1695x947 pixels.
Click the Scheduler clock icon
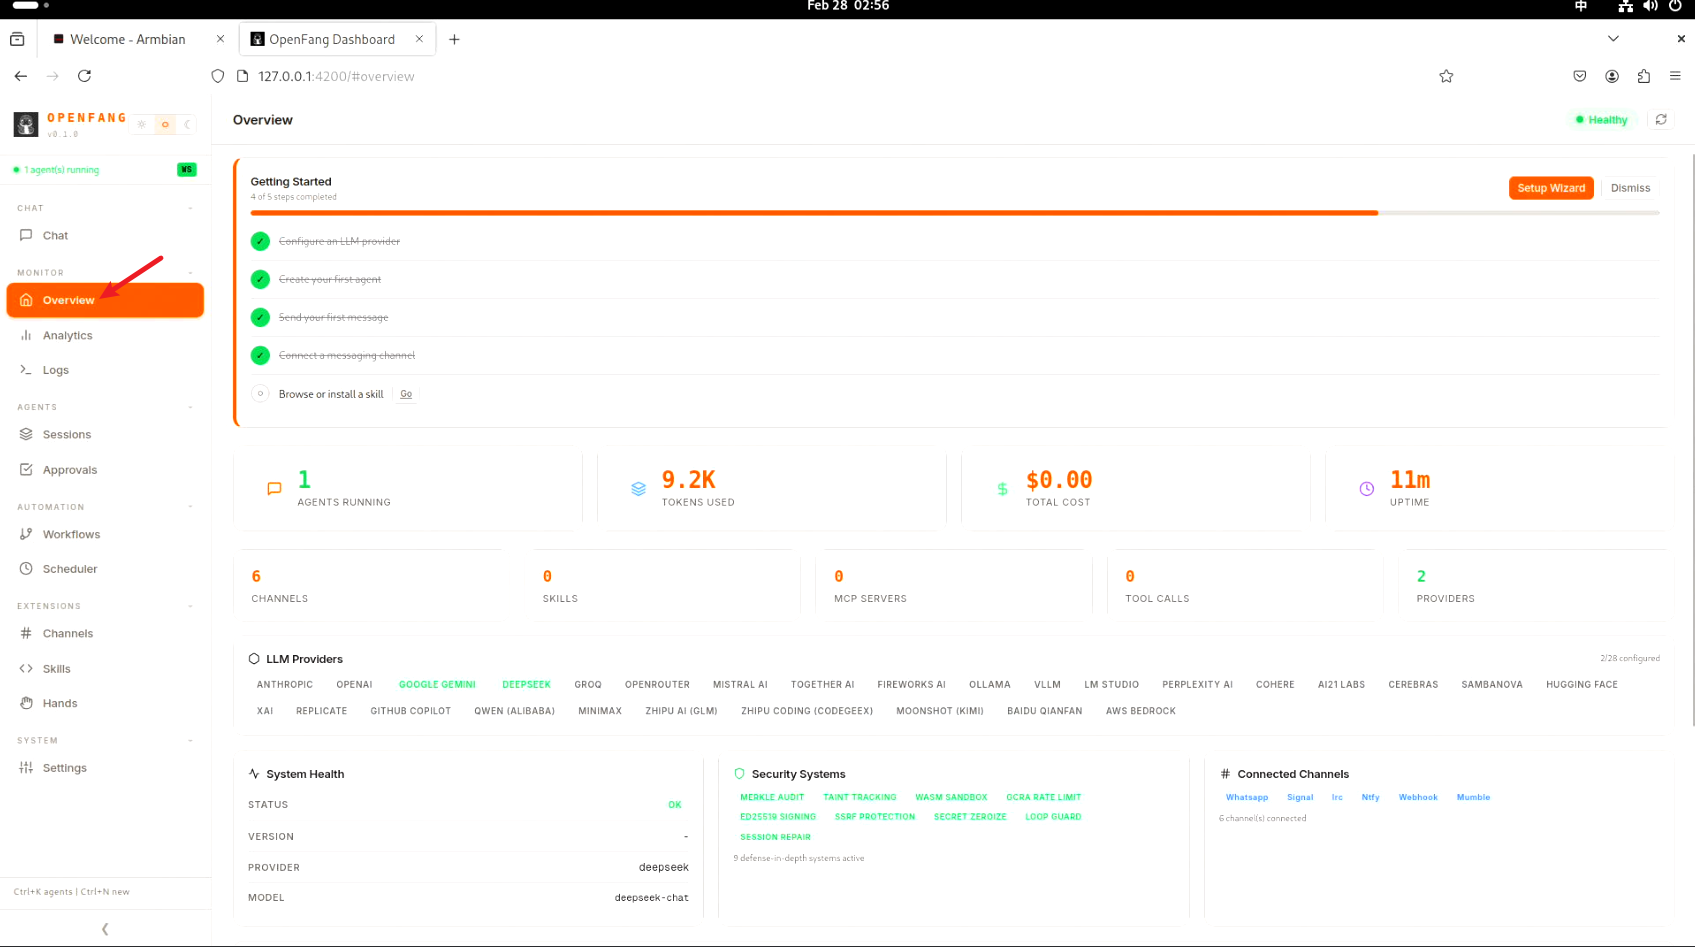26,569
